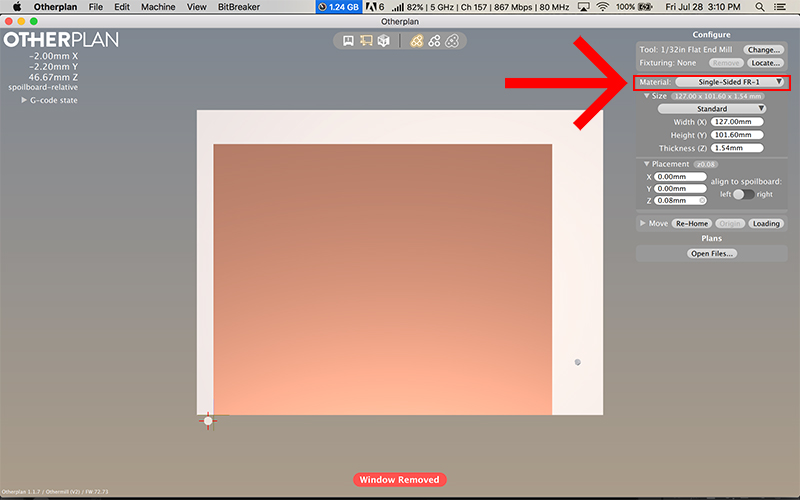Open the Otherplan application menu
Image resolution: width=800 pixels, height=500 pixels.
pos(55,7)
